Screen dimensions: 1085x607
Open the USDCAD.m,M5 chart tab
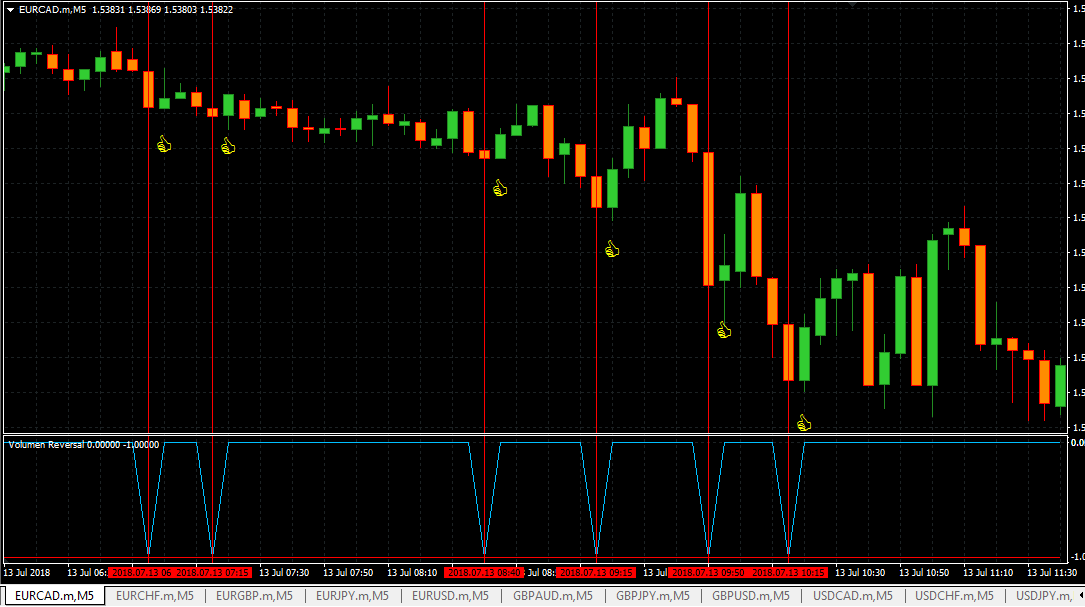click(x=852, y=595)
